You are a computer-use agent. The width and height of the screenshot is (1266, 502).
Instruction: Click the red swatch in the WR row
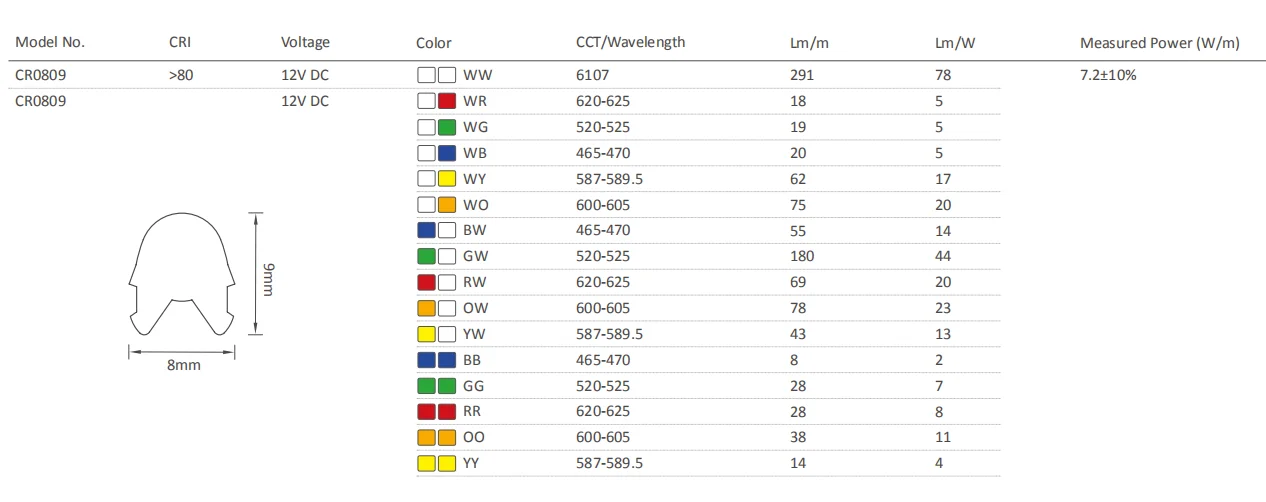pyautogui.click(x=447, y=101)
